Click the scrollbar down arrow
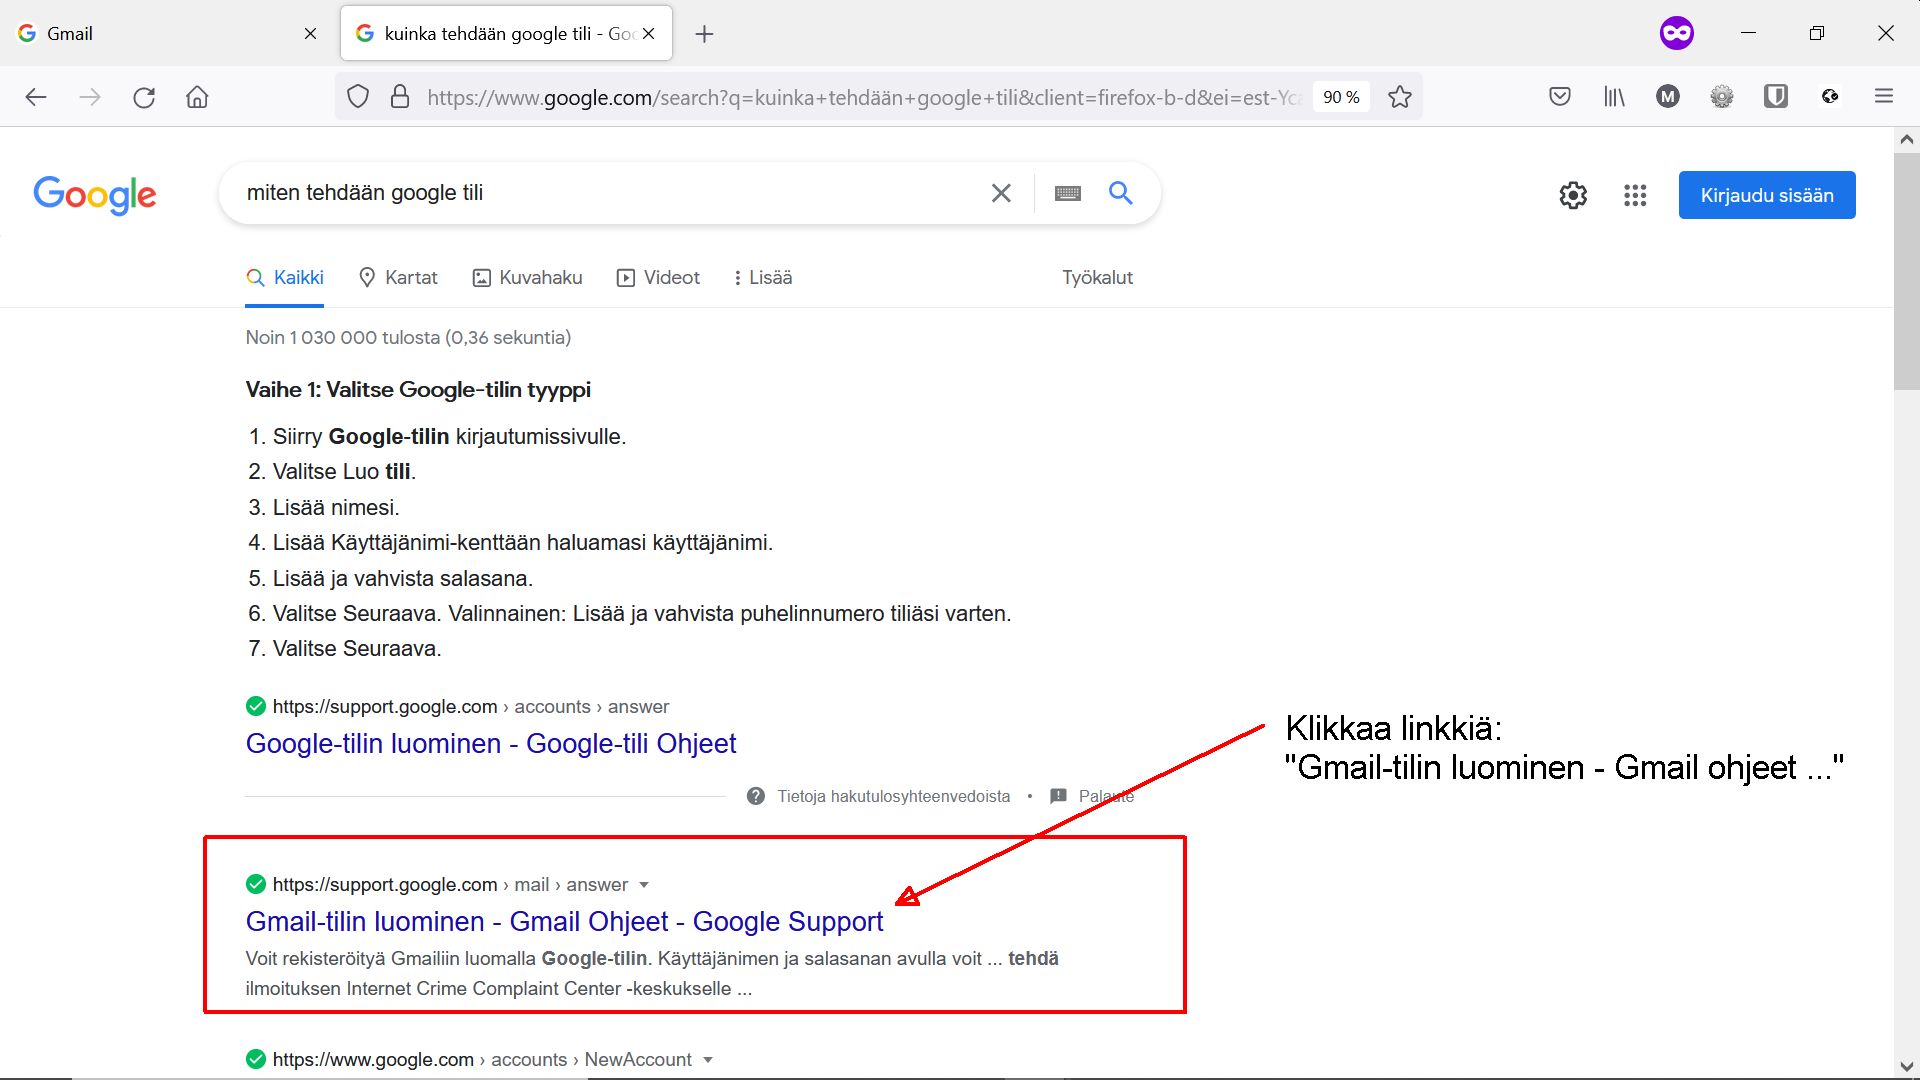The height and width of the screenshot is (1080, 1920). tap(1906, 1067)
